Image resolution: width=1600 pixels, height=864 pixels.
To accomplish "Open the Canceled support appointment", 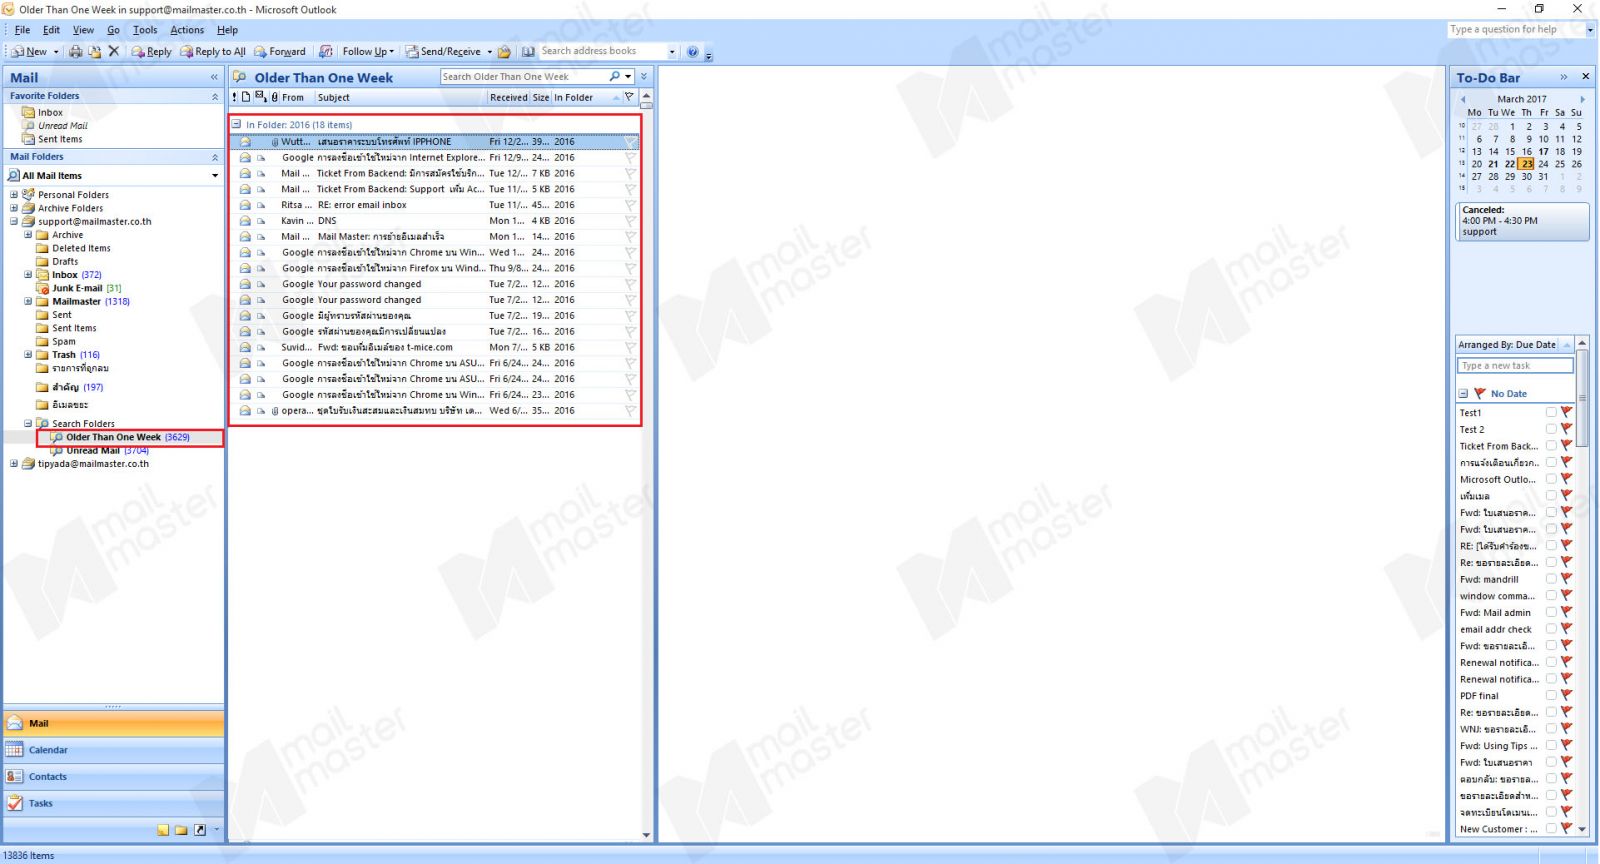I will click(1520, 221).
